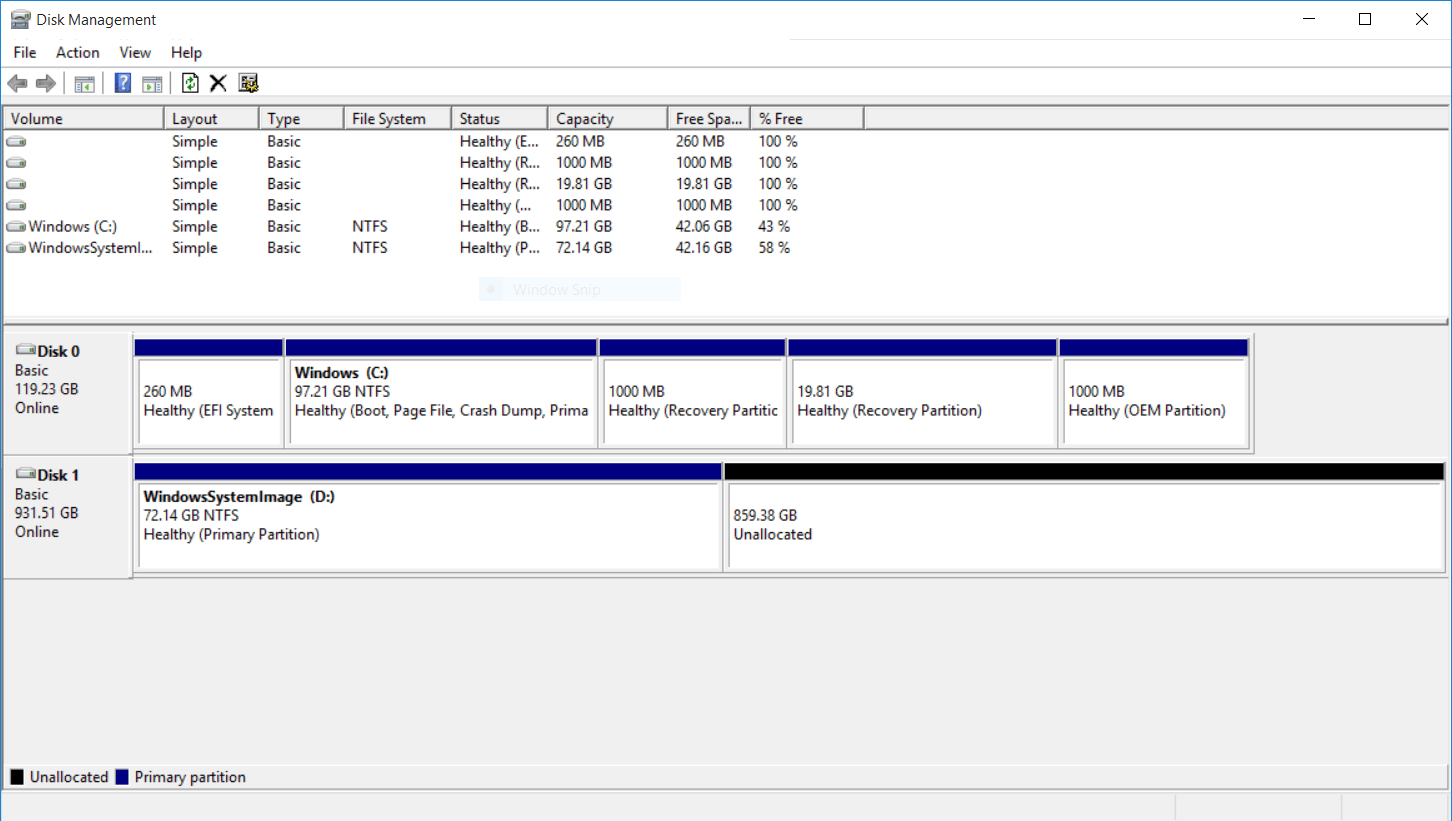The width and height of the screenshot is (1452, 821).
Task: Click the Healthy (B... status cell
Action: (499, 227)
